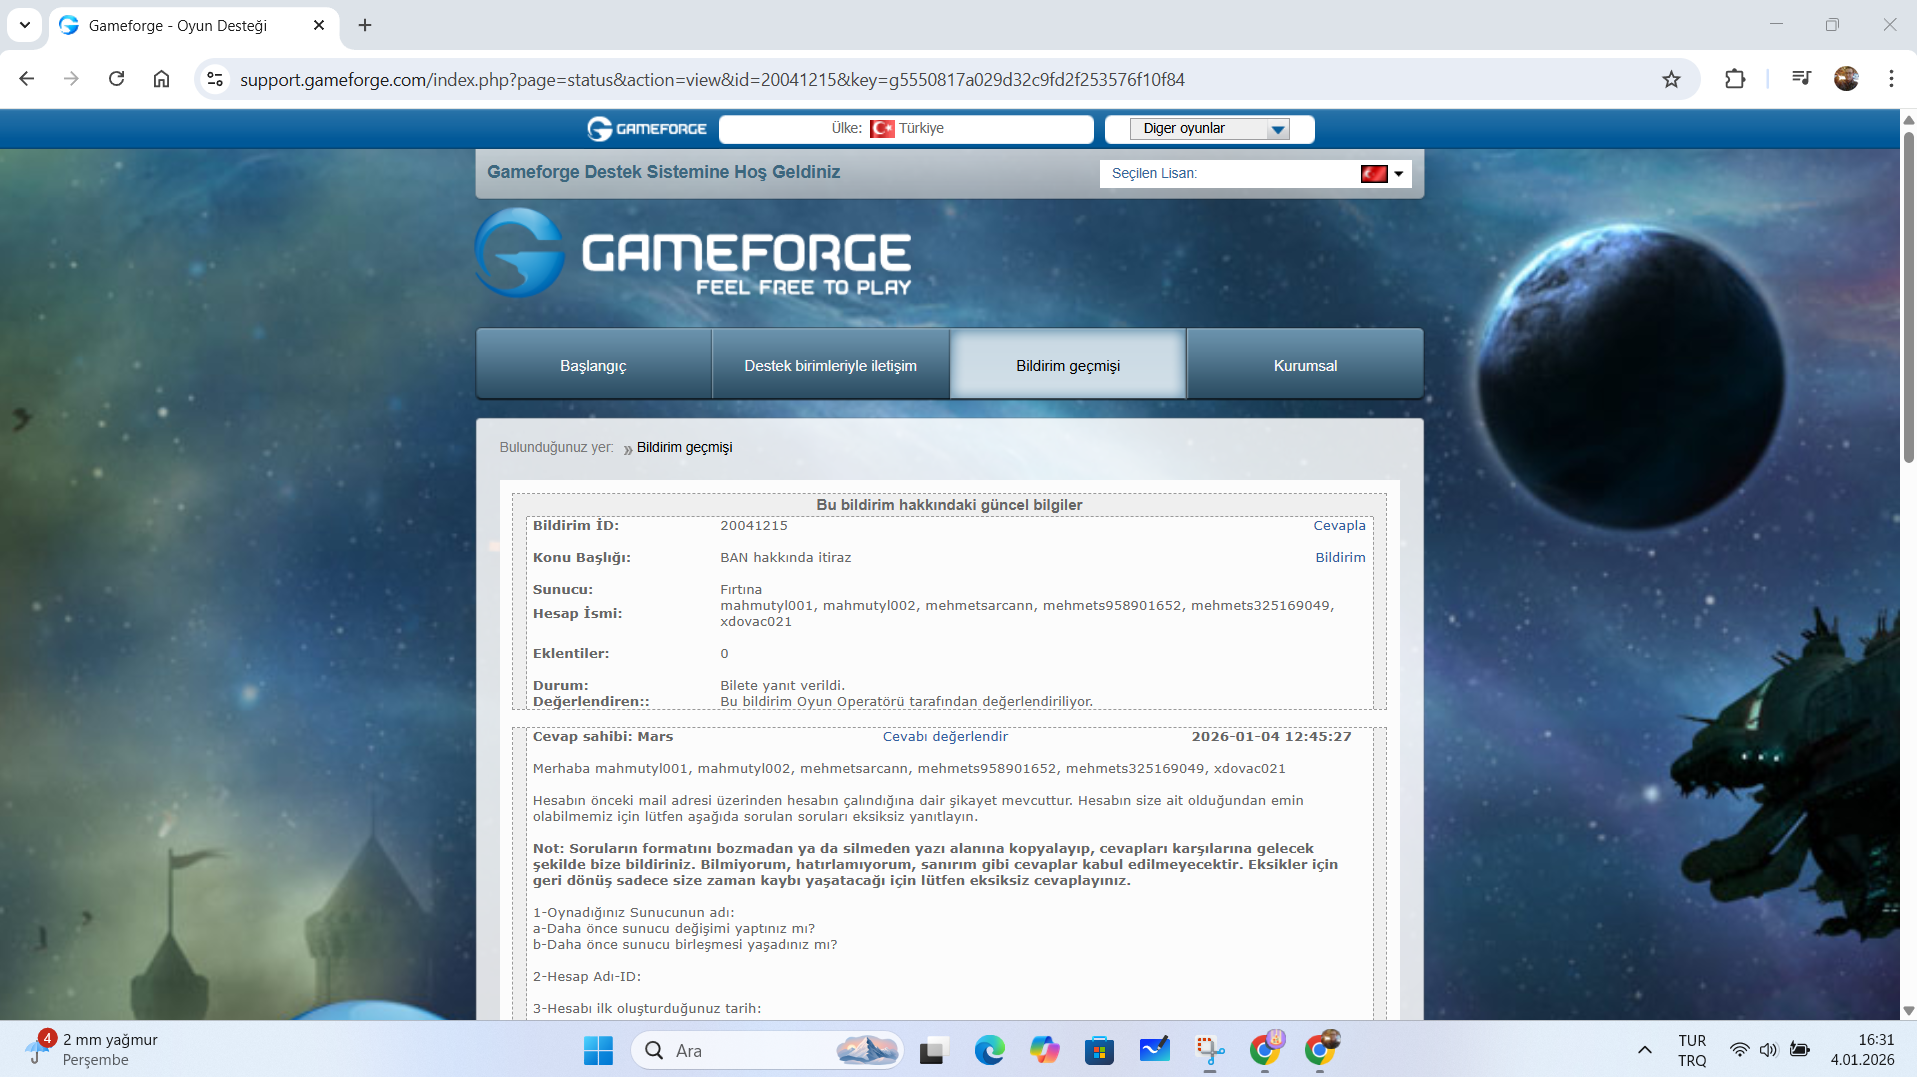Open the browser home page
The height and width of the screenshot is (1077, 1917).
click(x=161, y=79)
